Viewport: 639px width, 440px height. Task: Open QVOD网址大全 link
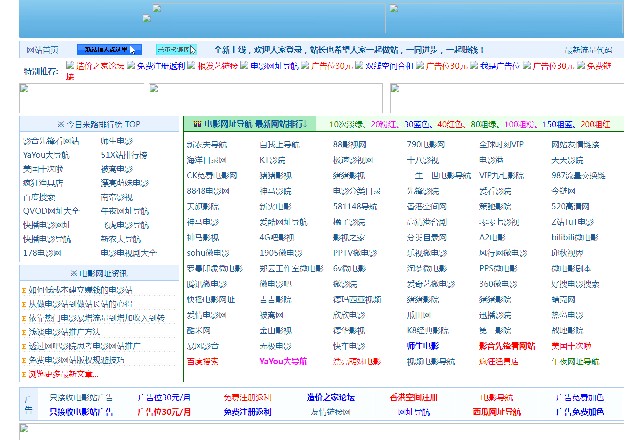(51, 211)
